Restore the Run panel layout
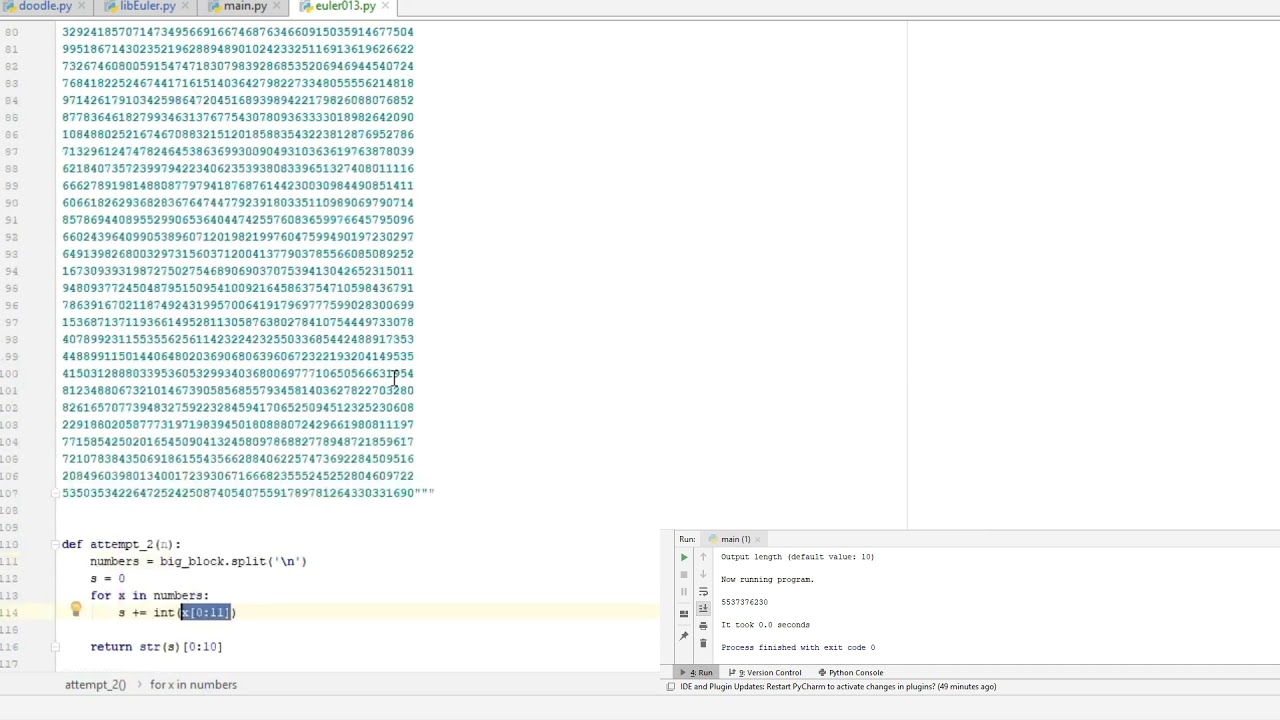This screenshot has height=720, width=1280. (x=684, y=613)
